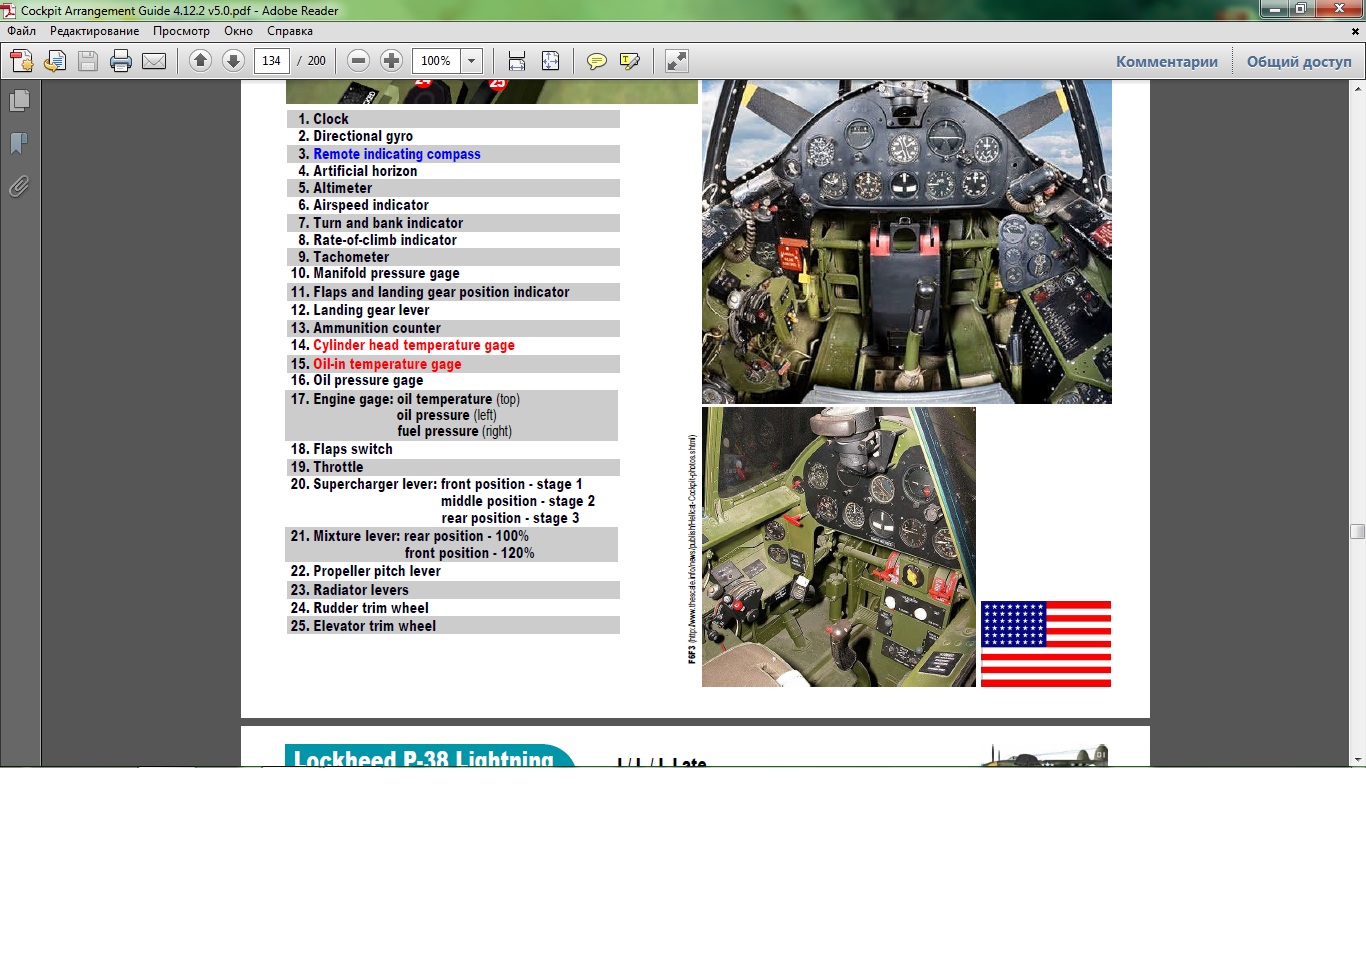Screen dimensions: 1366x974
Task: Print the document using the printer icon
Action: 121,61
